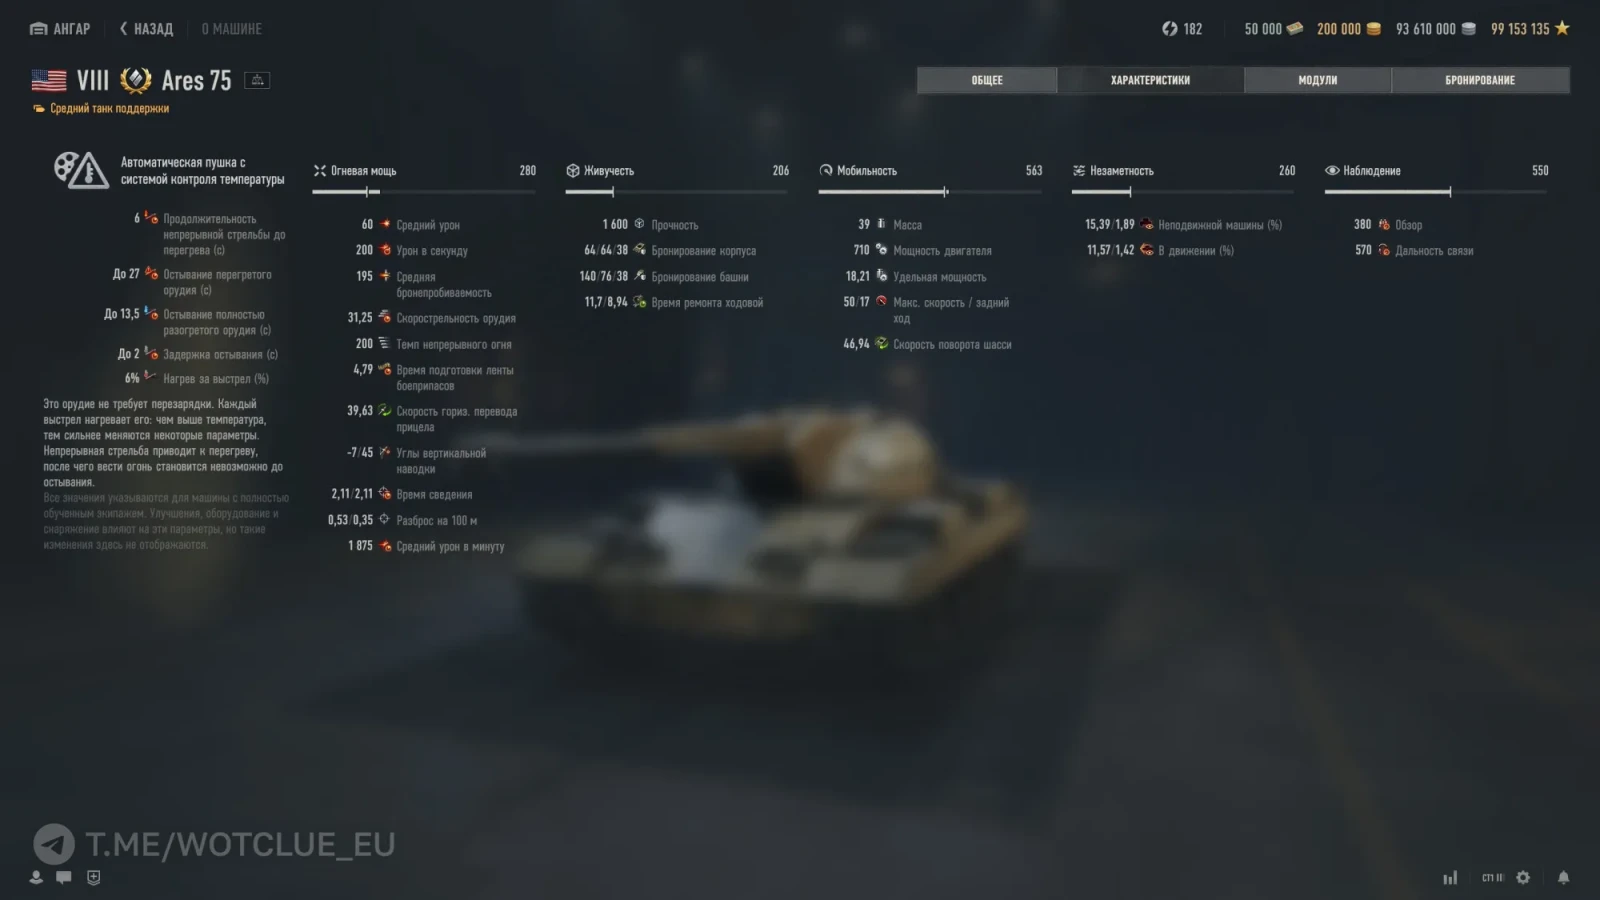Image resolution: width=1600 pixels, height=900 pixels.
Task: Click the bonds currency icon
Action: point(1295,29)
